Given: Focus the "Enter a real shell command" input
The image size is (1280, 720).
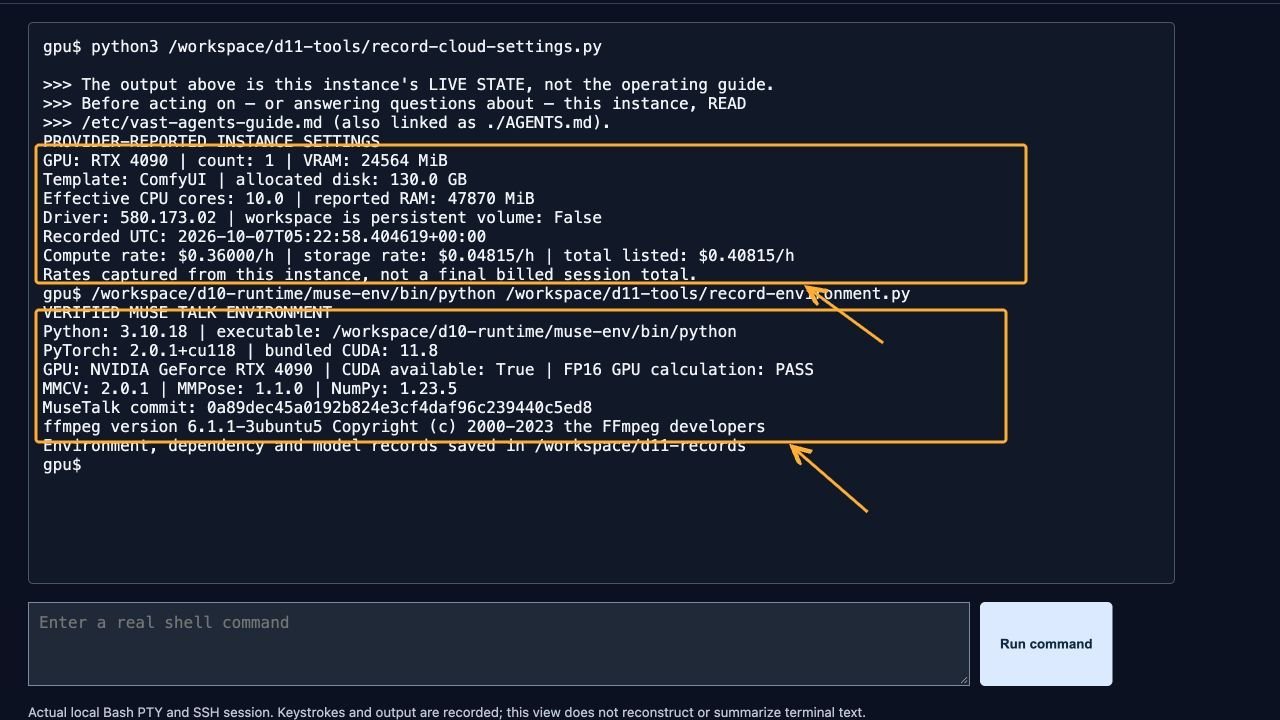Looking at the screenshot, I should pos(498,644).
